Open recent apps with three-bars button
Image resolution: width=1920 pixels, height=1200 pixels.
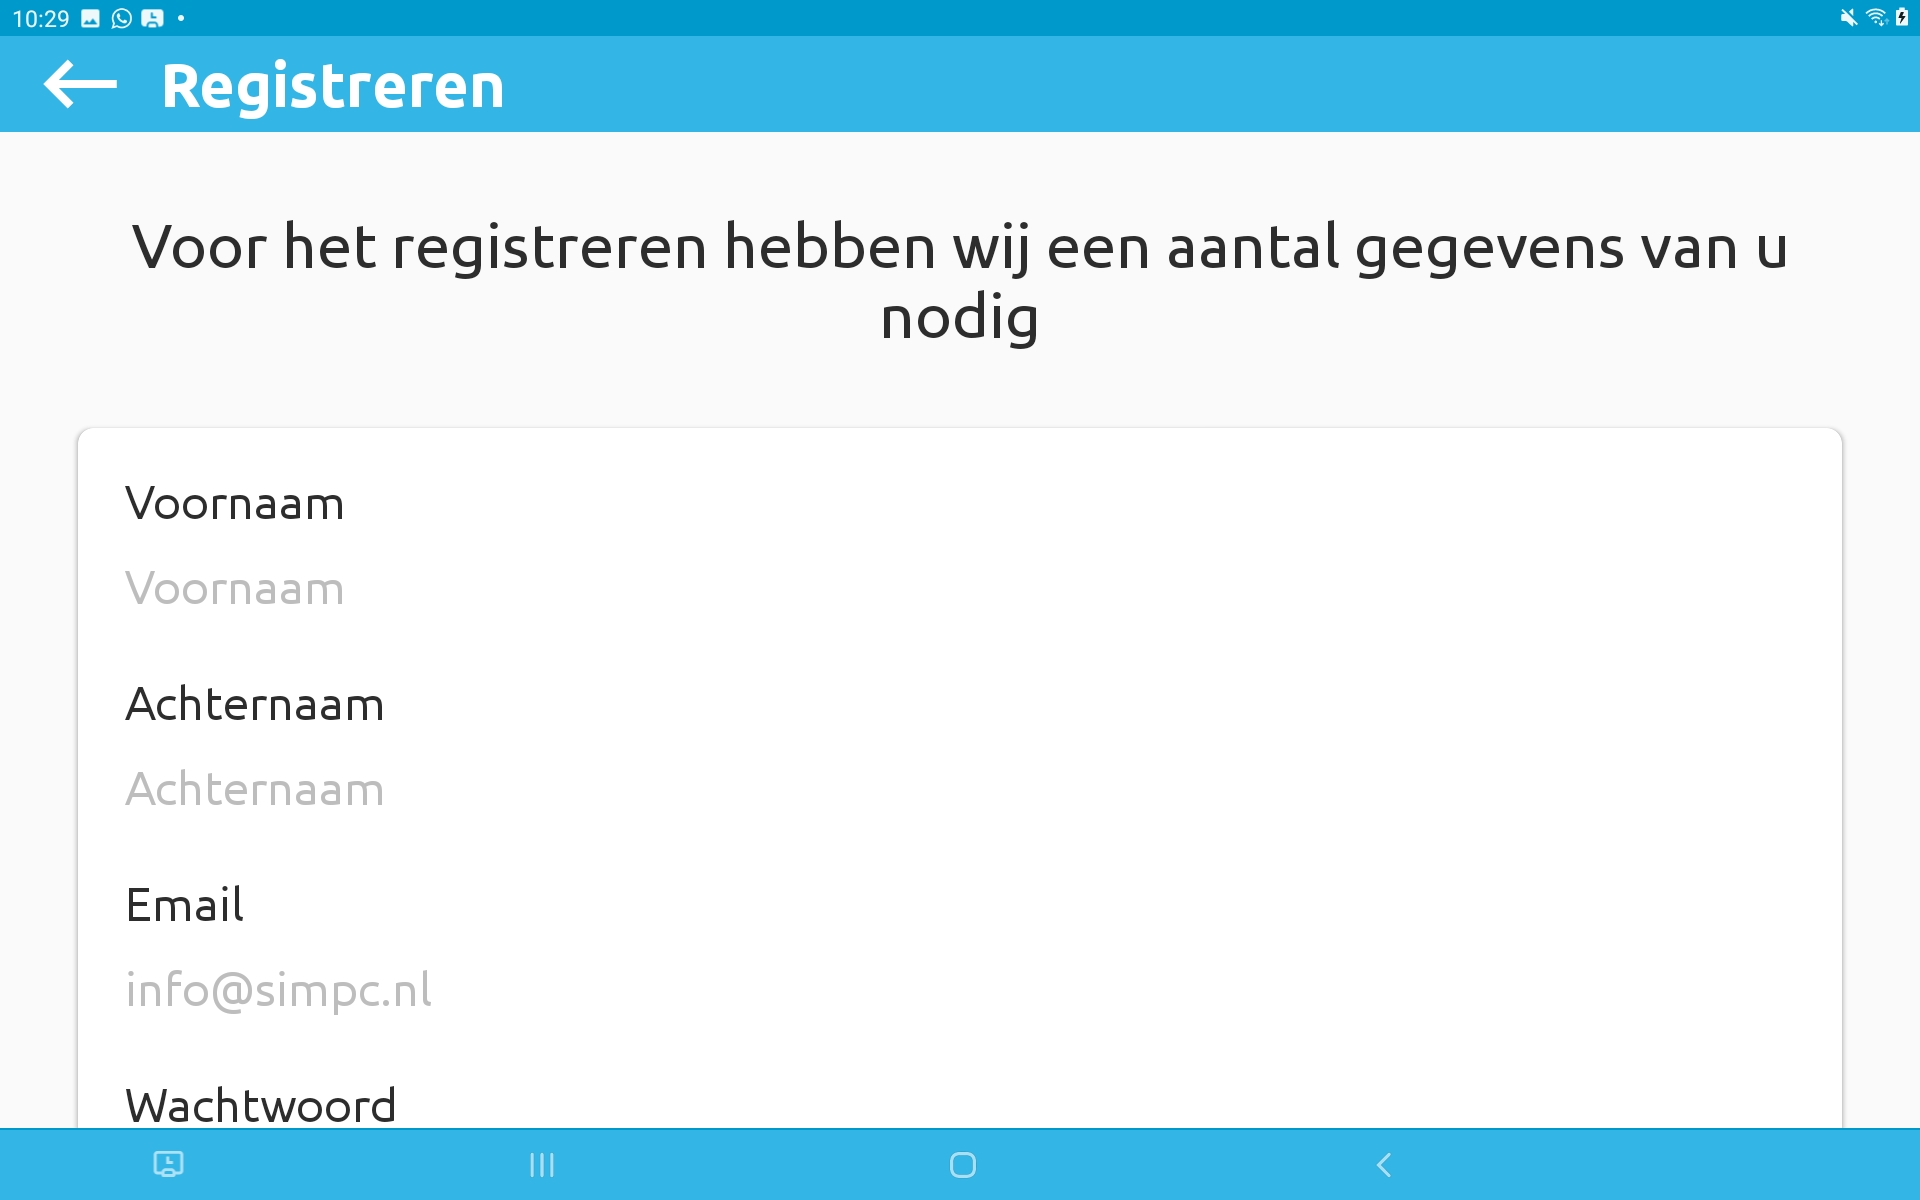point(542,1165)
